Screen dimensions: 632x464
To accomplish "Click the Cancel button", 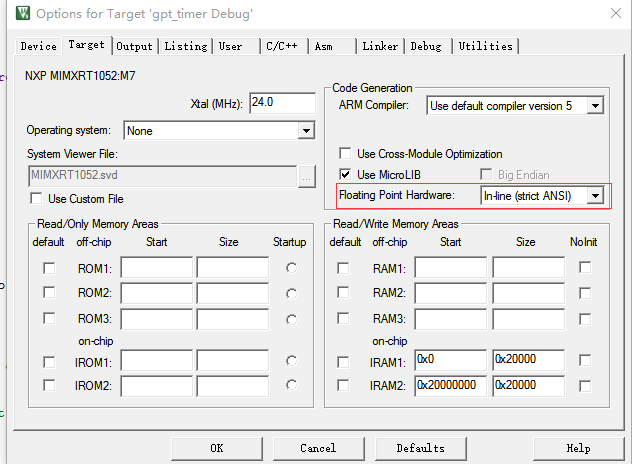I will click(x=318, y=448).
